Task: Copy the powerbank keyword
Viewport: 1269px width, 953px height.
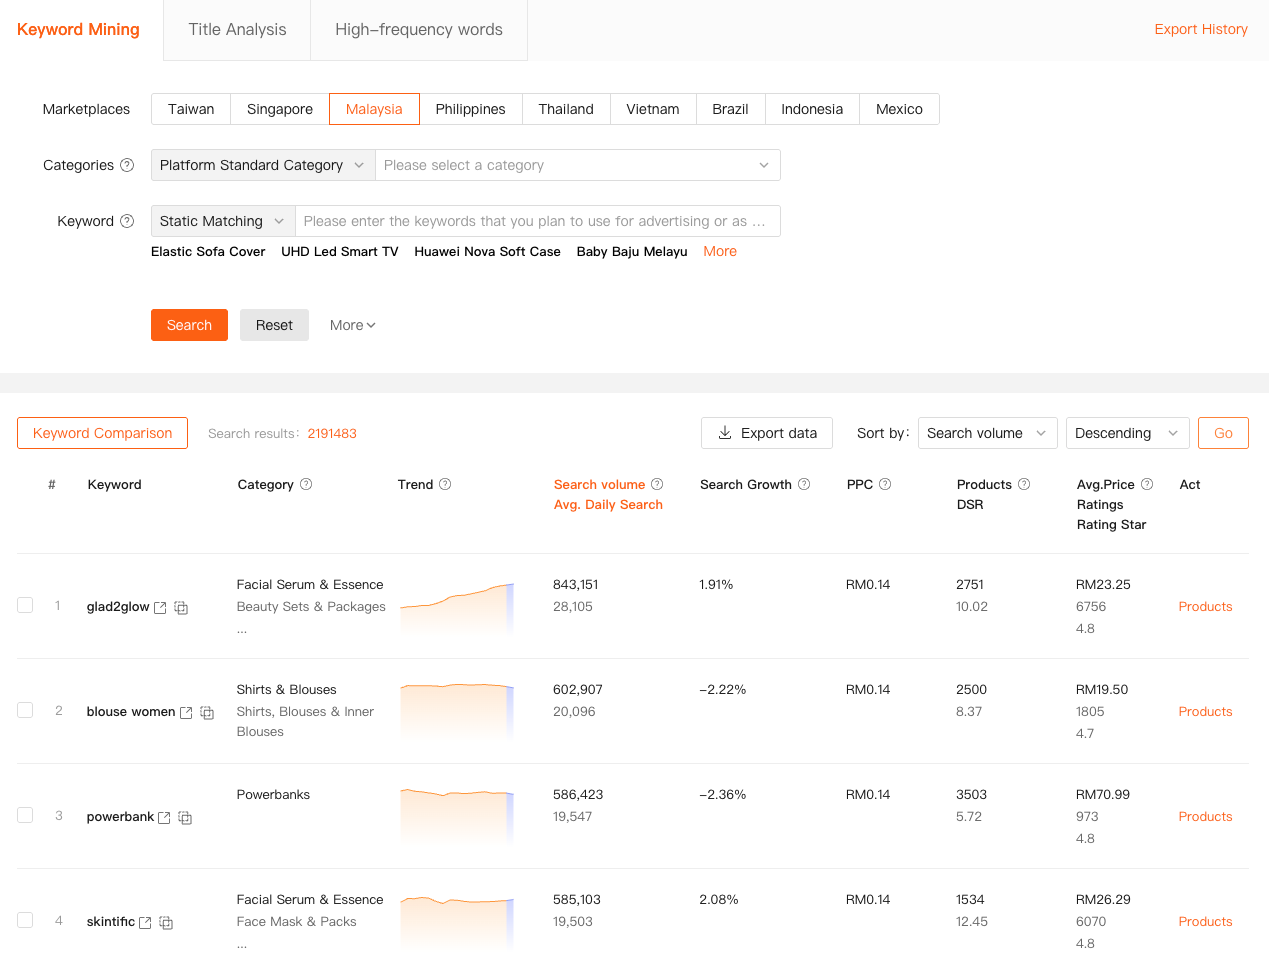Action: pyautogui.click(x=185, y=818)
